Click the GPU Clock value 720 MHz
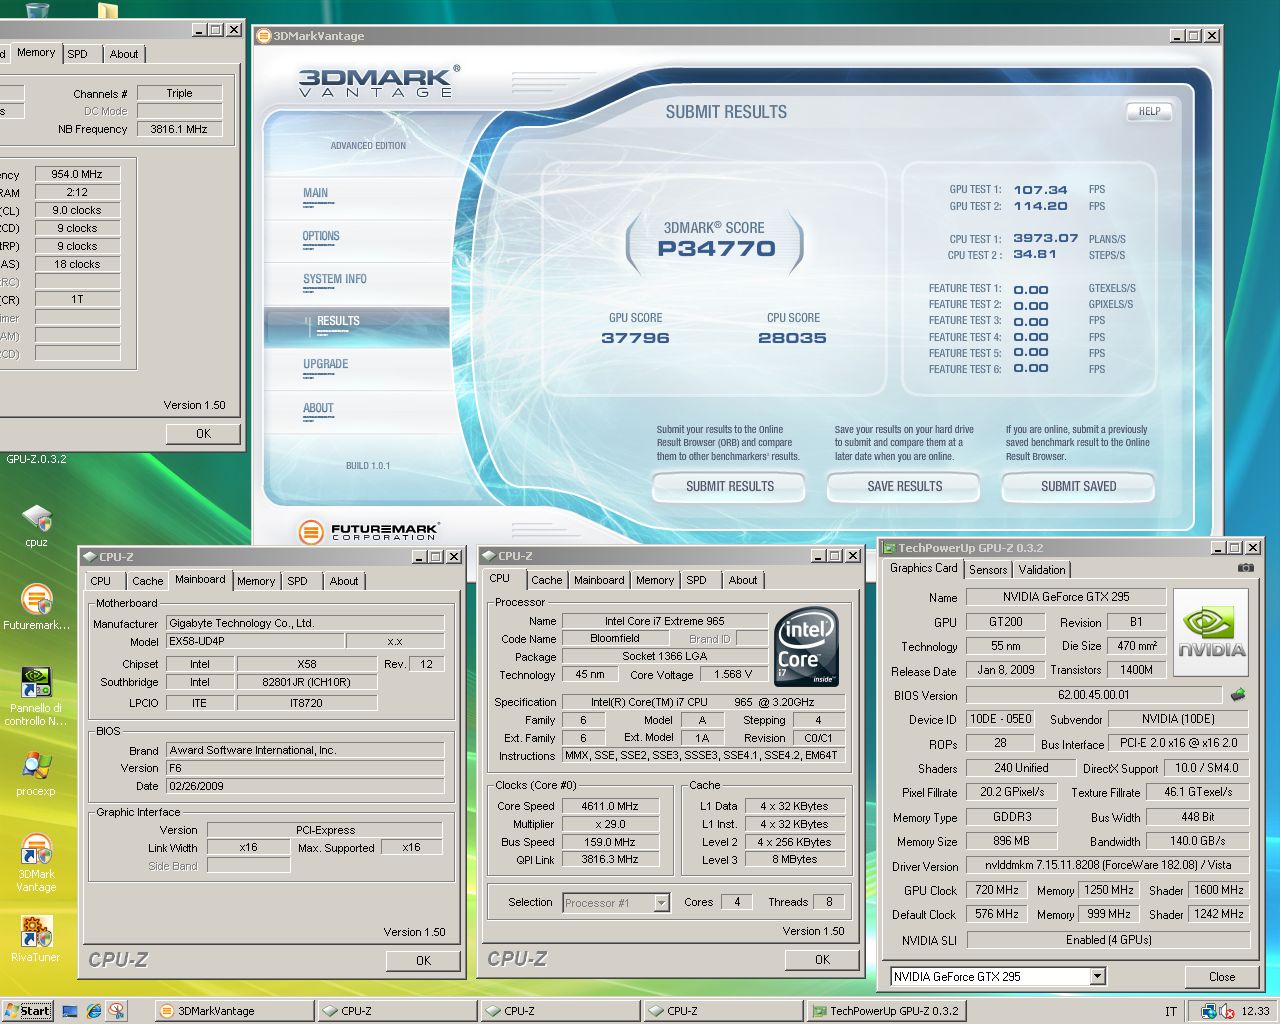Viewport: 1280px width, 1024px height. coord(996,890)
